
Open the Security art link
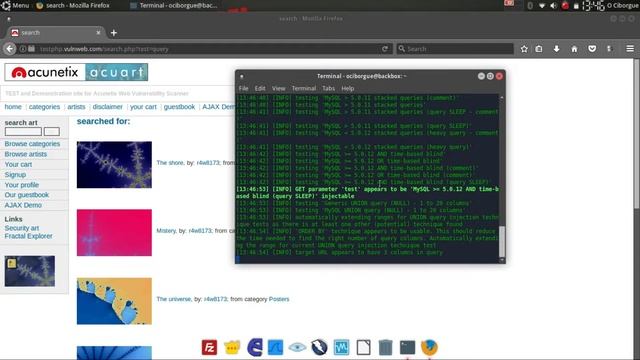coord(22,228)
